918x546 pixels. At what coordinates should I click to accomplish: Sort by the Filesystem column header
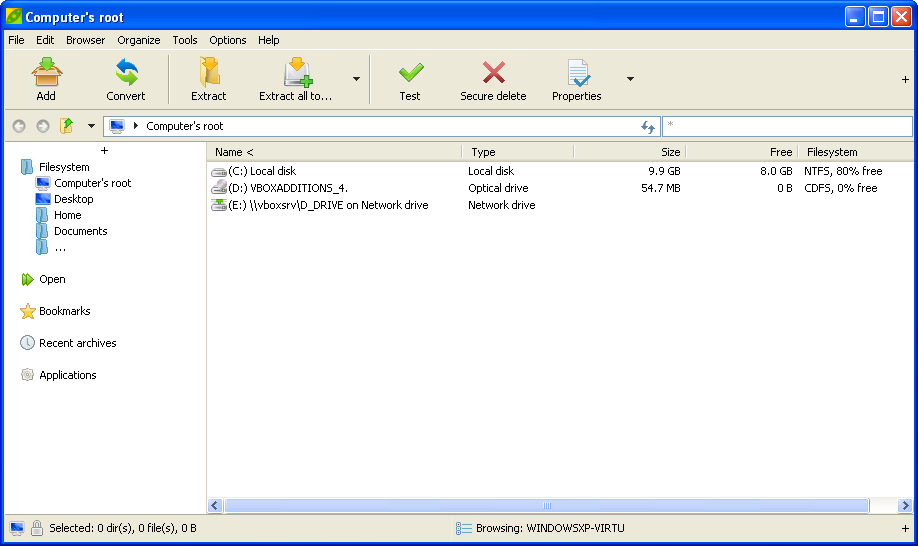tap(856, 152)
